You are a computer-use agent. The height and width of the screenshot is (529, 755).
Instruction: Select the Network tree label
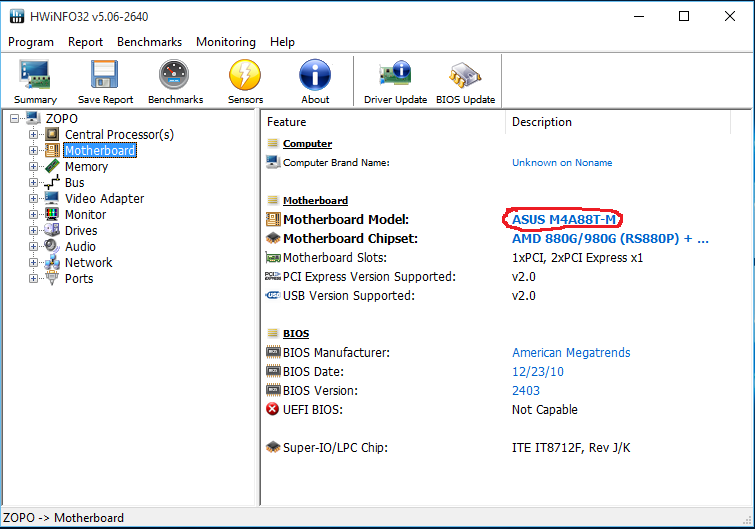click(x=89, y=262)
